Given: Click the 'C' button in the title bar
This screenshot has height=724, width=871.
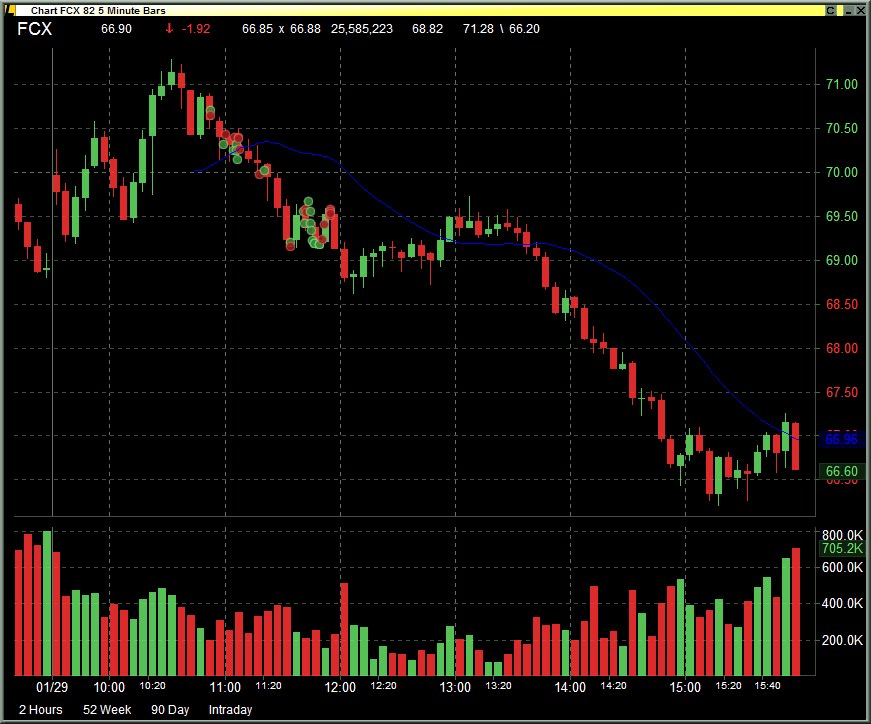Looking at the screenshot, I should tap(830, 10).
